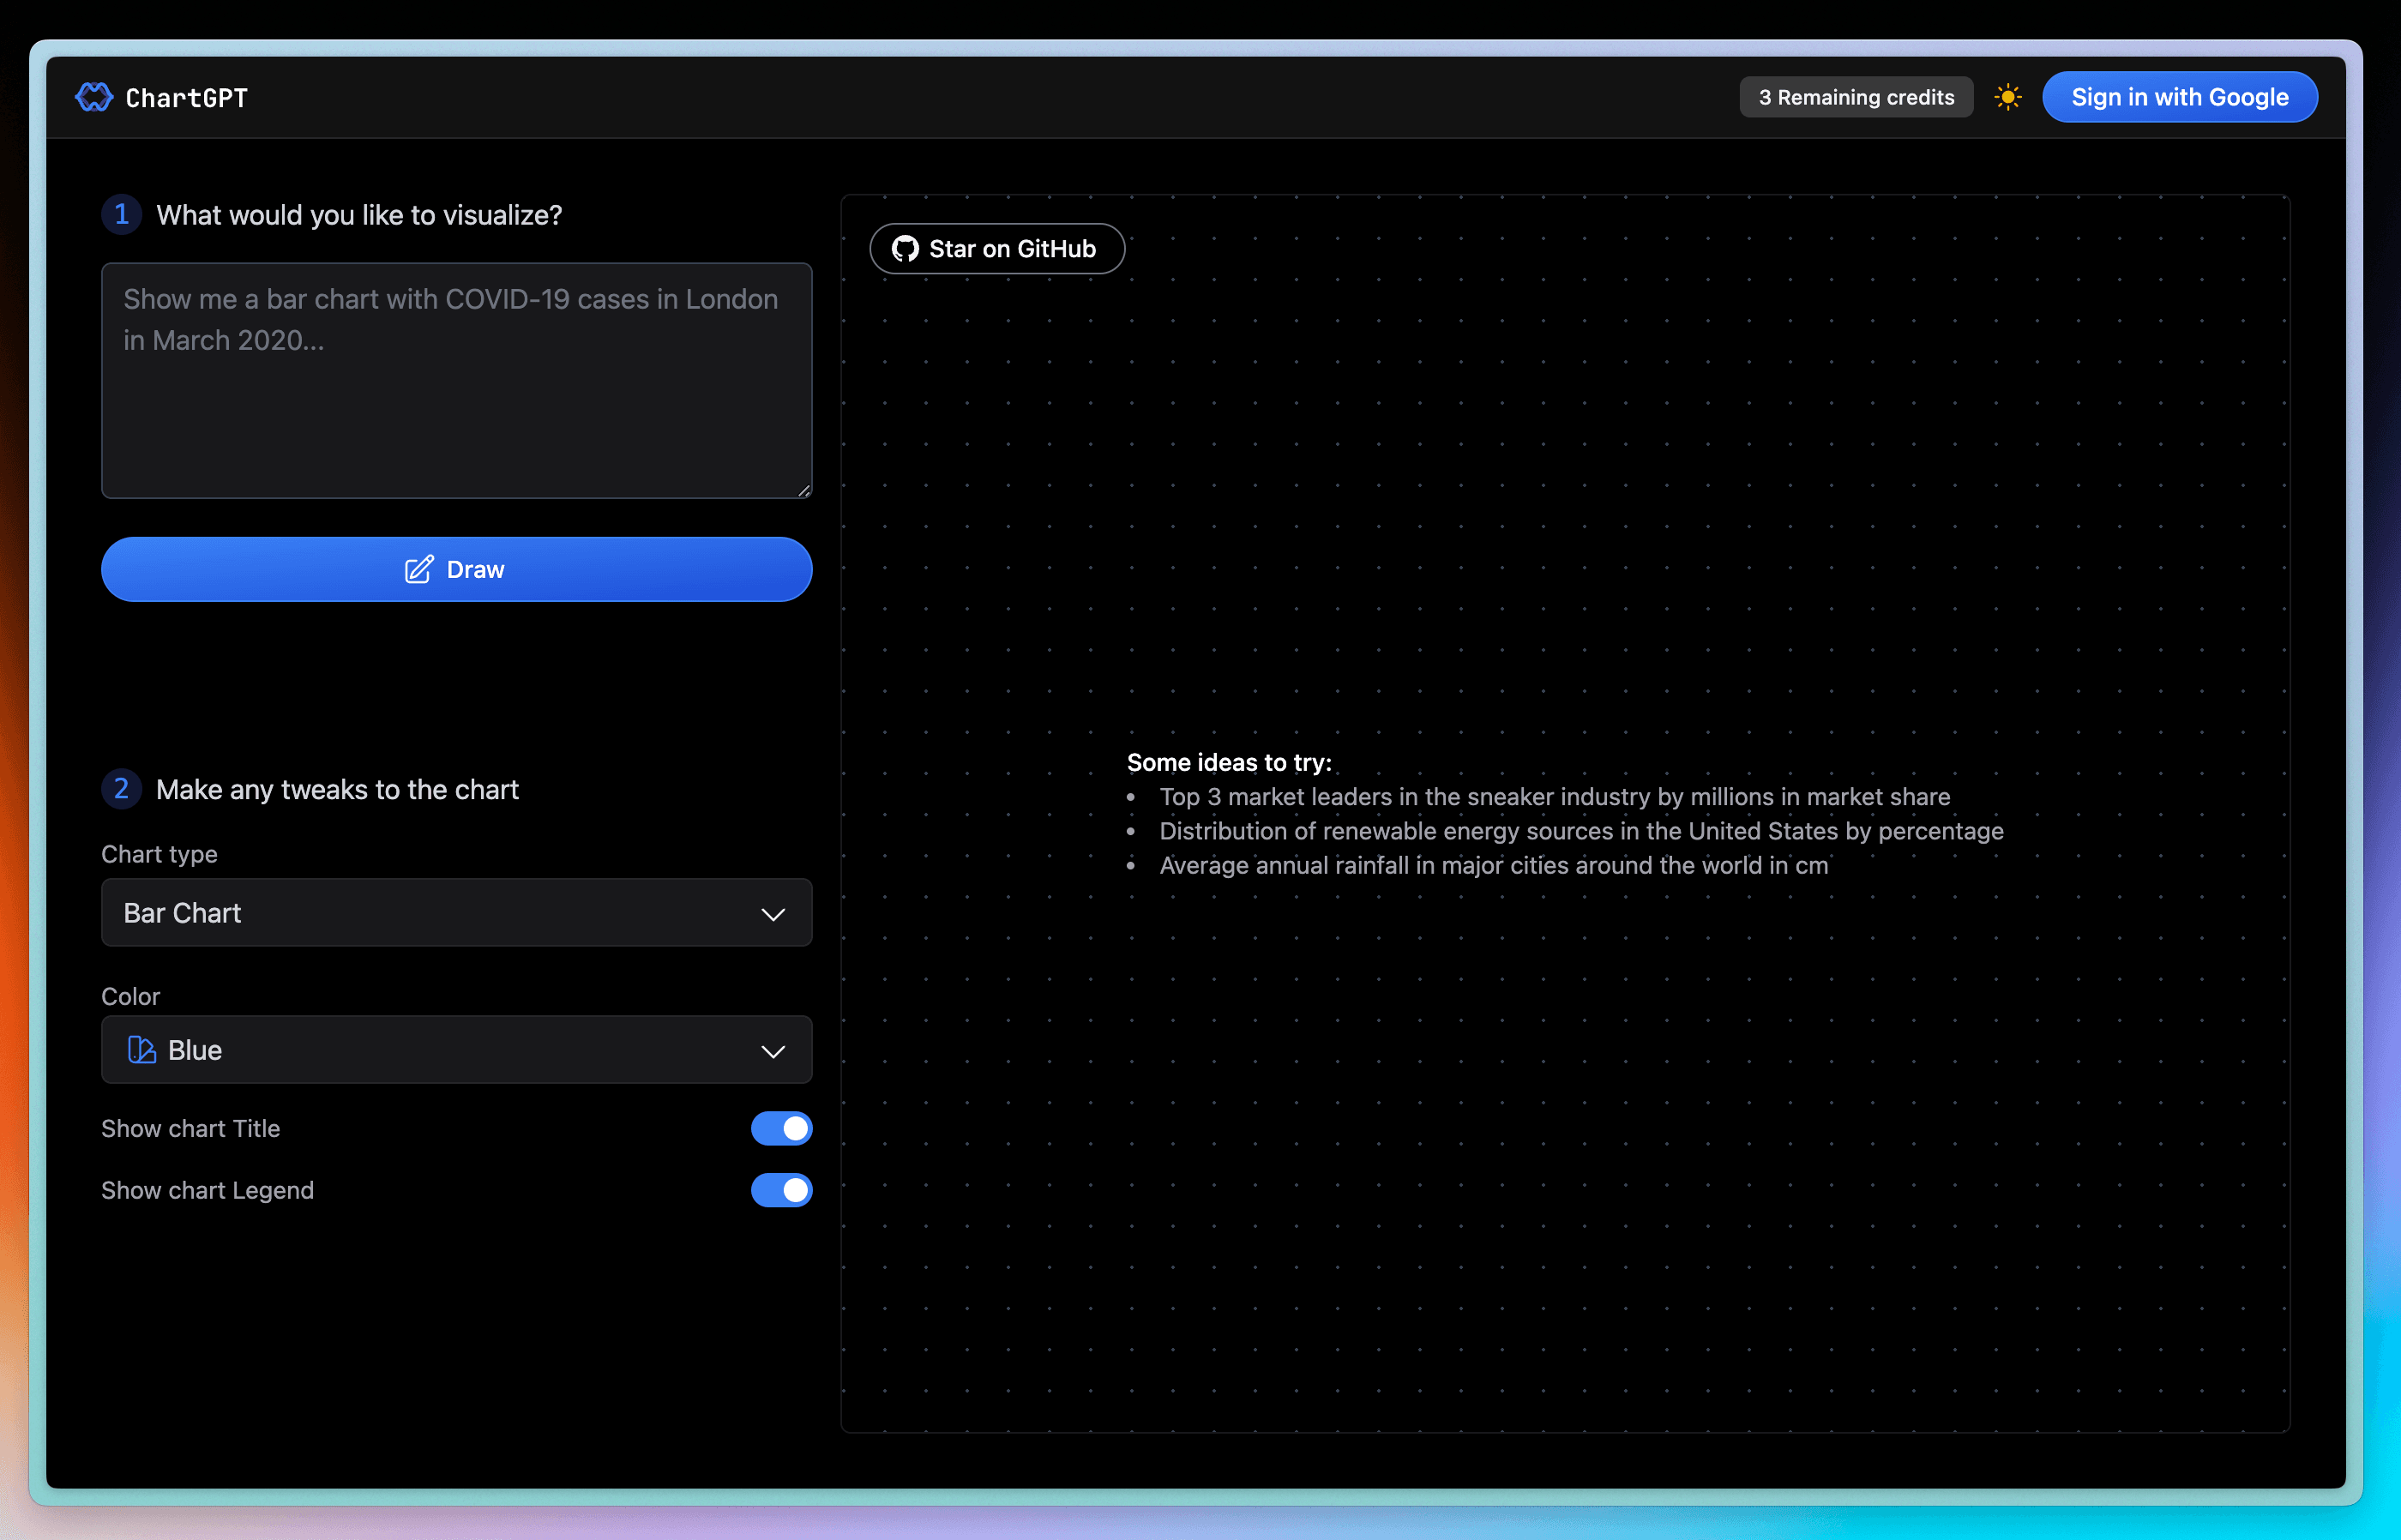Viewport: 2401px width, 1540px height.
Task: Toggle light mode using the sun icon
Action: (2008, 96)
